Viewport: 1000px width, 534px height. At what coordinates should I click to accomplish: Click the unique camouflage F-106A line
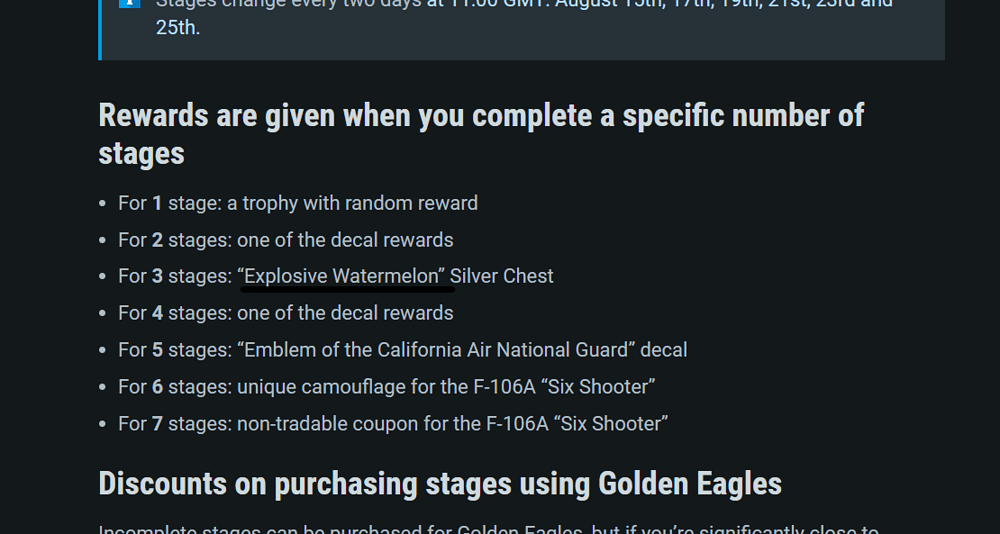pos(386,387)
